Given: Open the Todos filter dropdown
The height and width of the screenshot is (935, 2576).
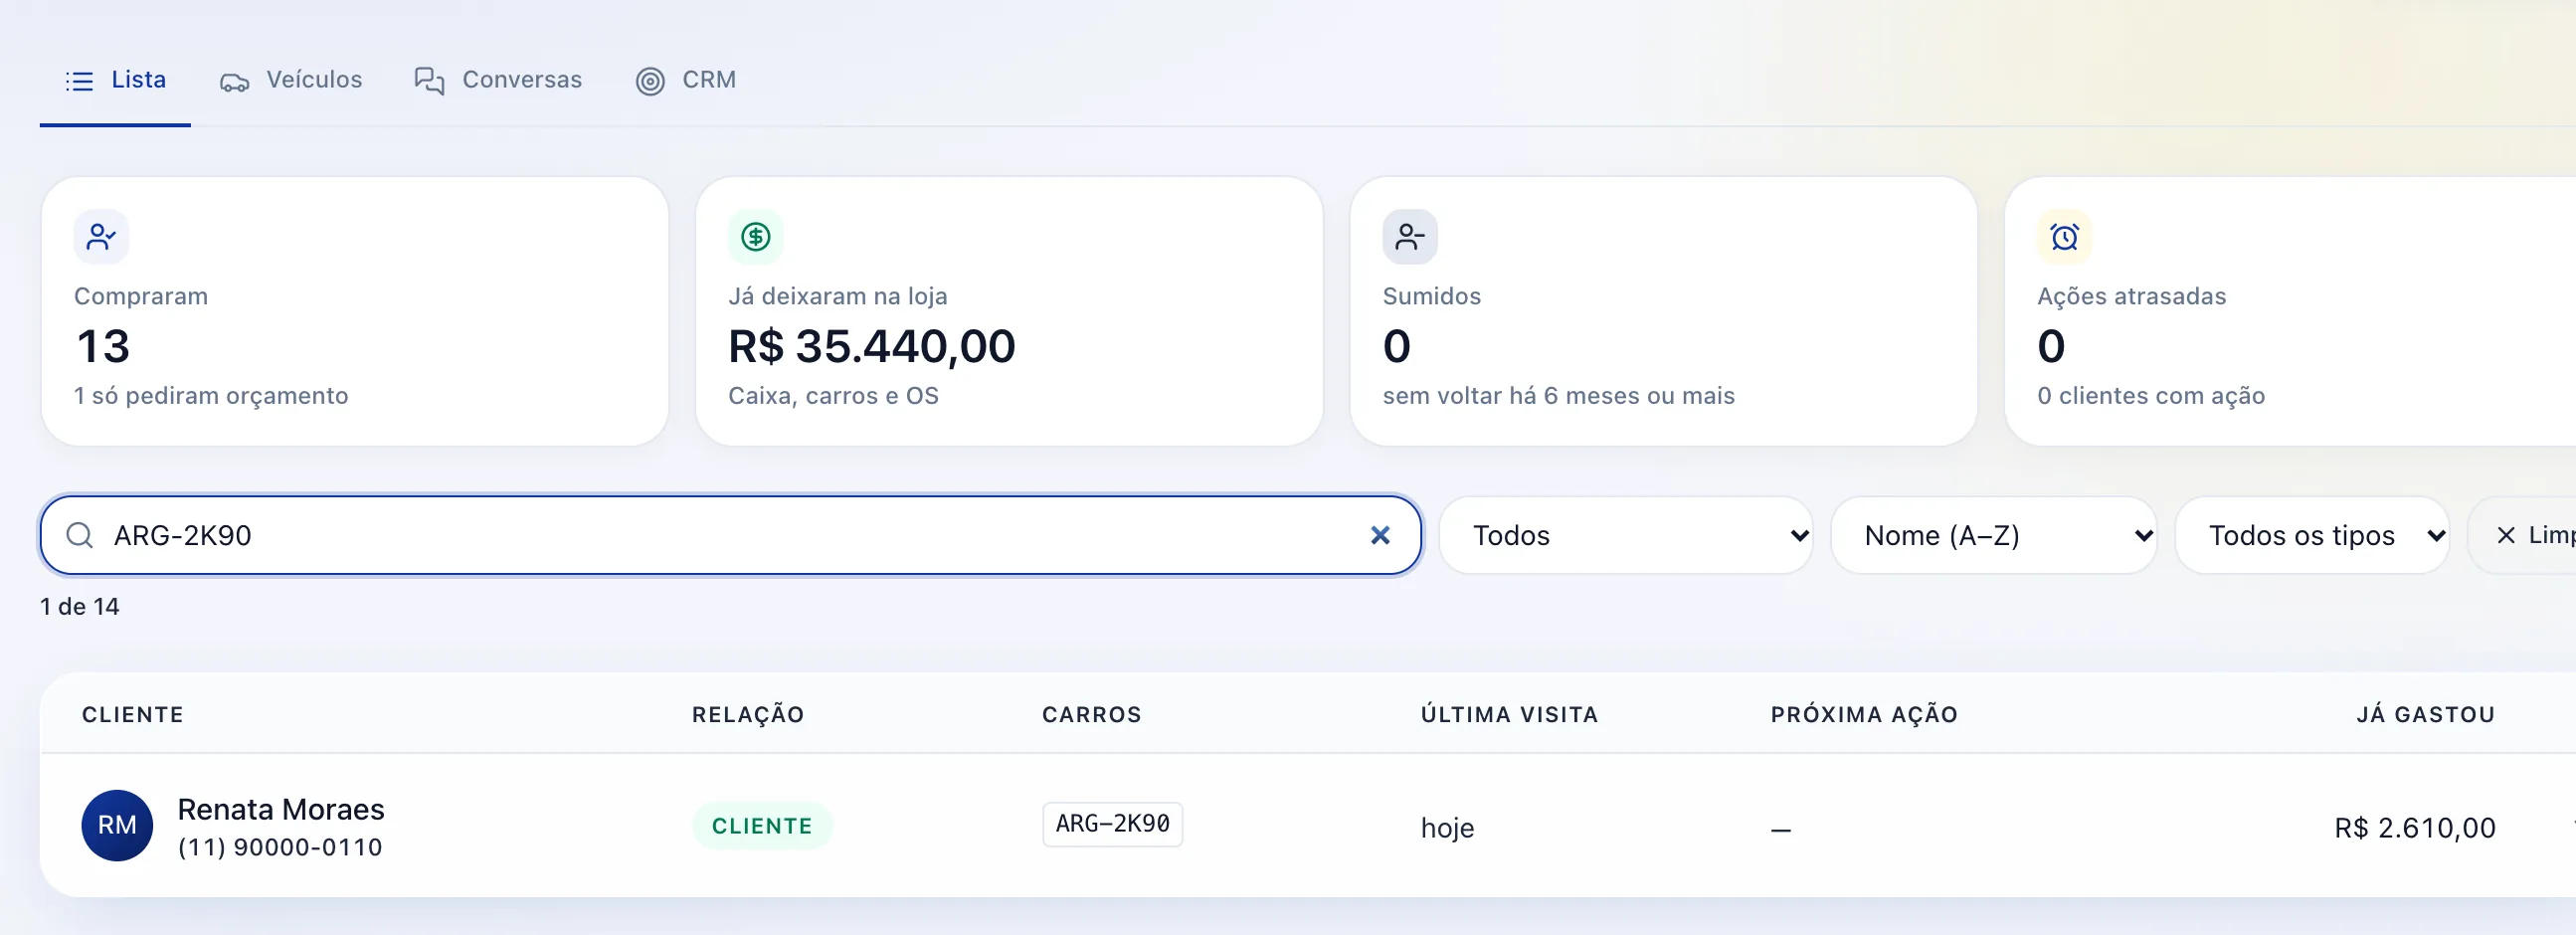Looking at the screenshot, I should click(x=1625, y=536).
